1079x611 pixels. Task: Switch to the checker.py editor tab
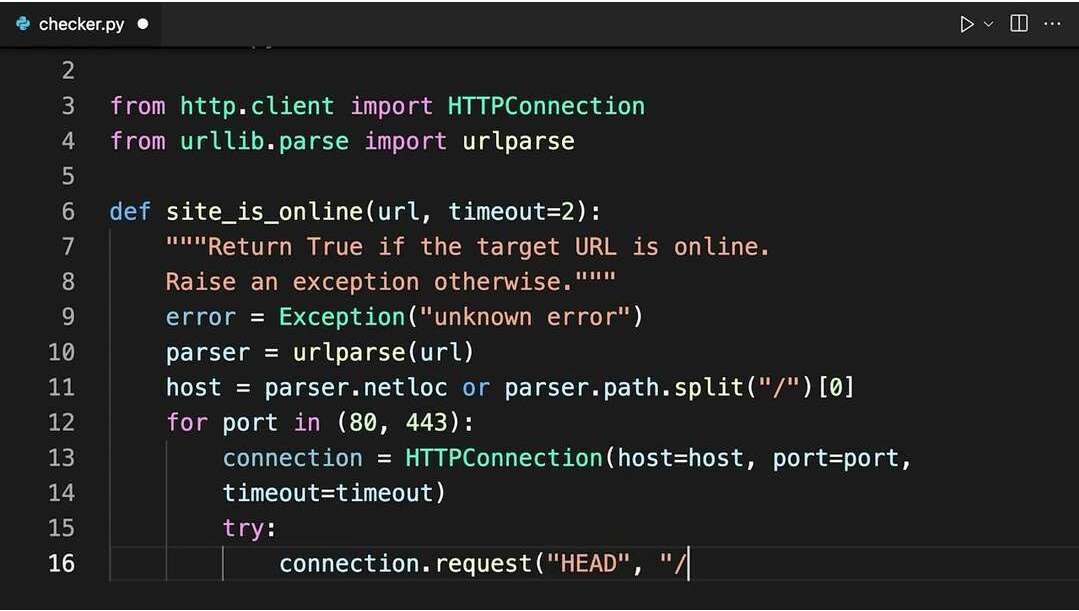click(x=80, y=23)
